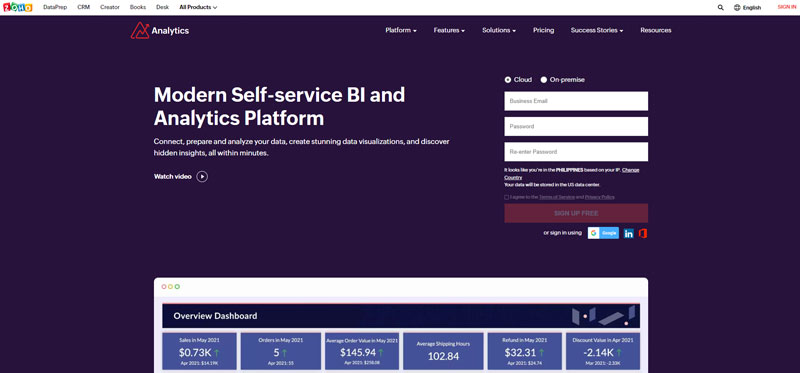Expand the Features dropdown menu
Viewport: 800px width, 373px height.
(449, 31)
